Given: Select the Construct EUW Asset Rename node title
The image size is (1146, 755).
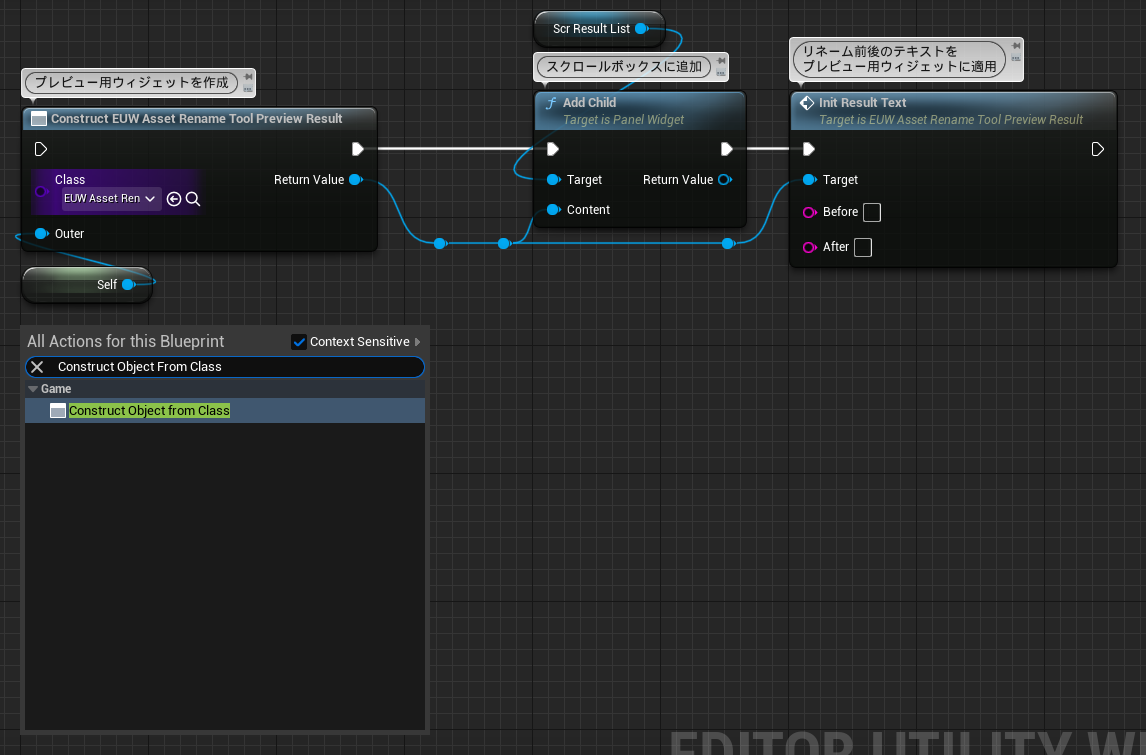Looking at the screenshot, I should 197,118.
